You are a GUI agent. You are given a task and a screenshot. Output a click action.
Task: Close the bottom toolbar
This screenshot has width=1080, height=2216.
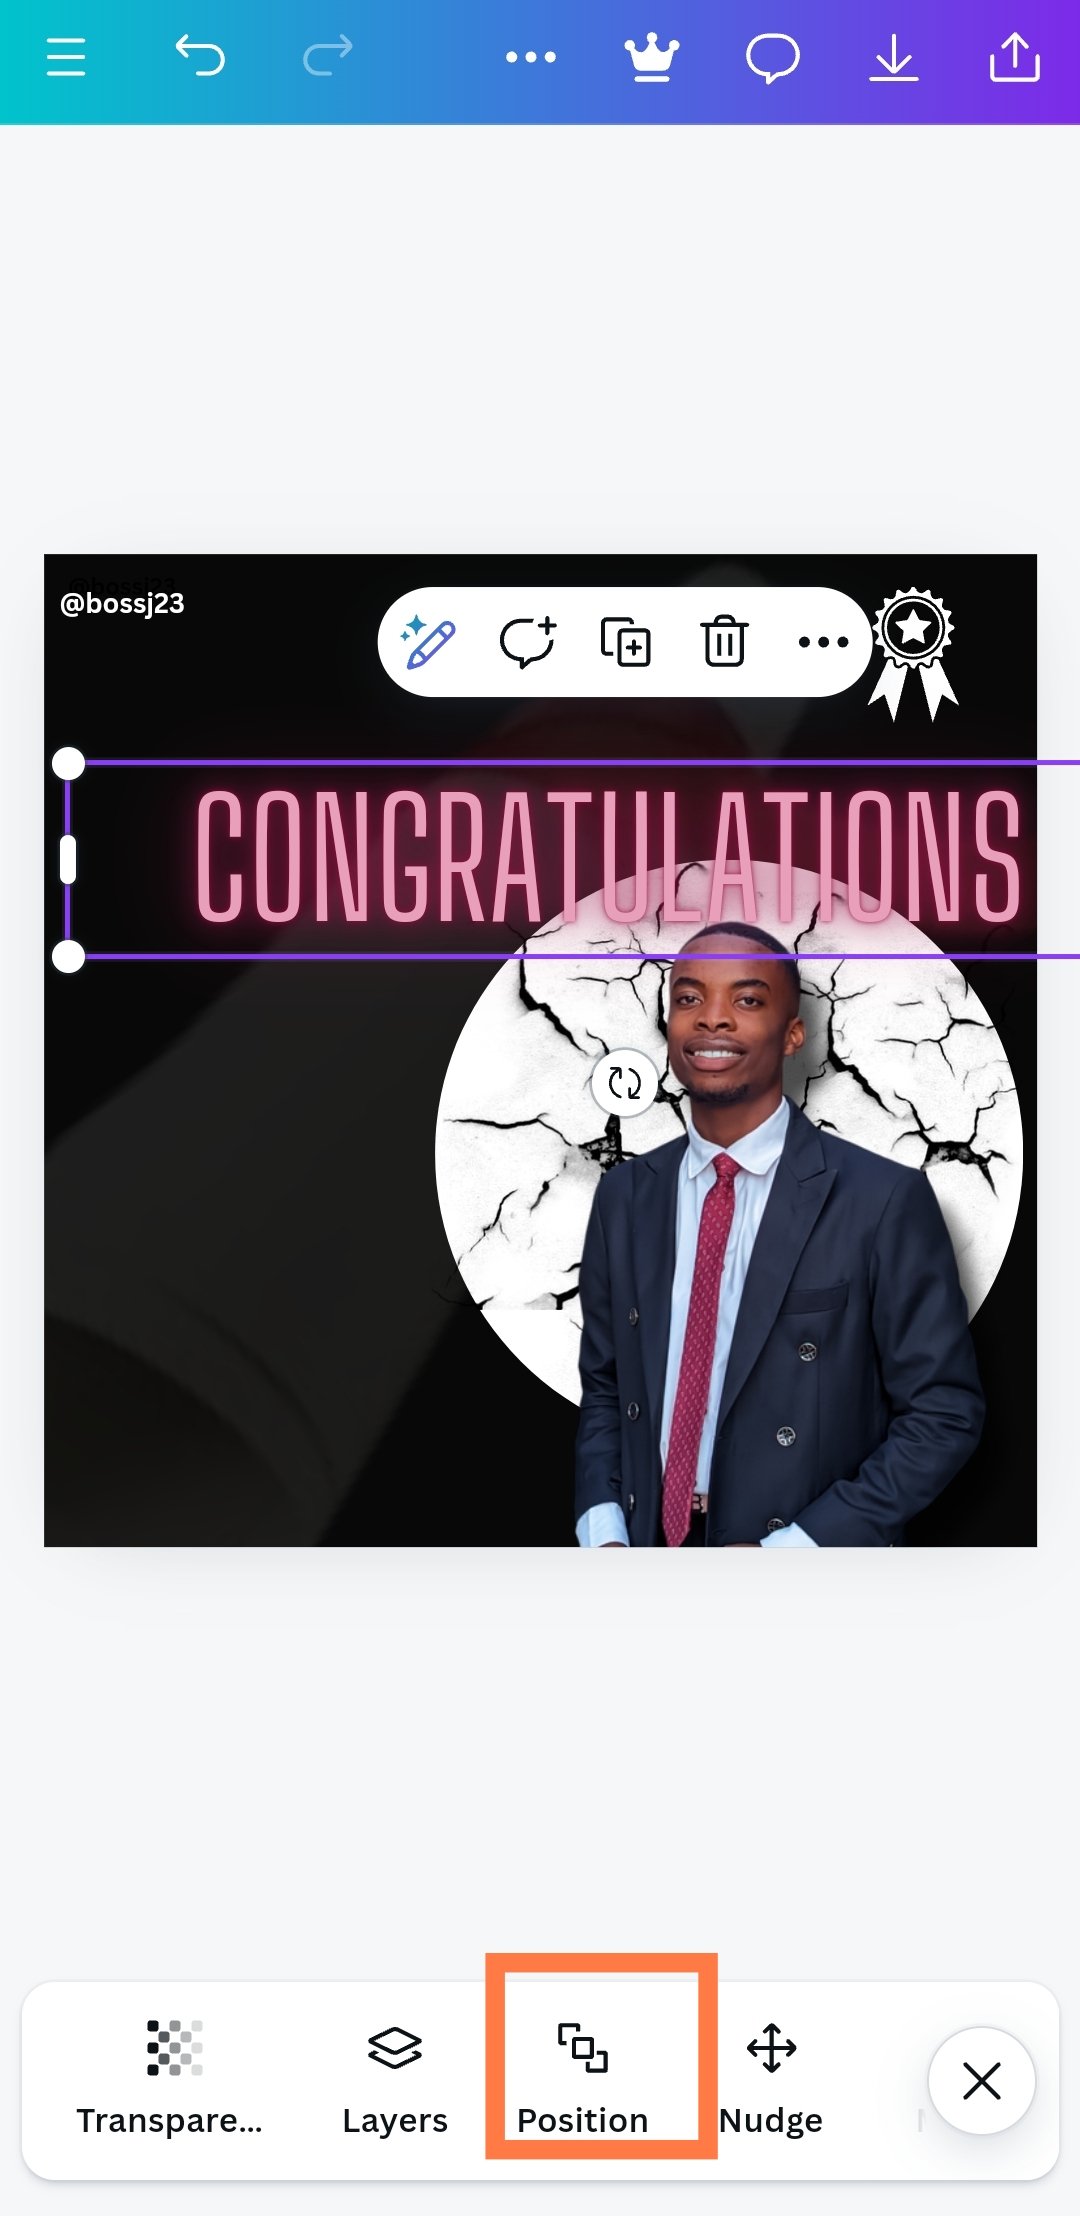(x=982, y=2081)
